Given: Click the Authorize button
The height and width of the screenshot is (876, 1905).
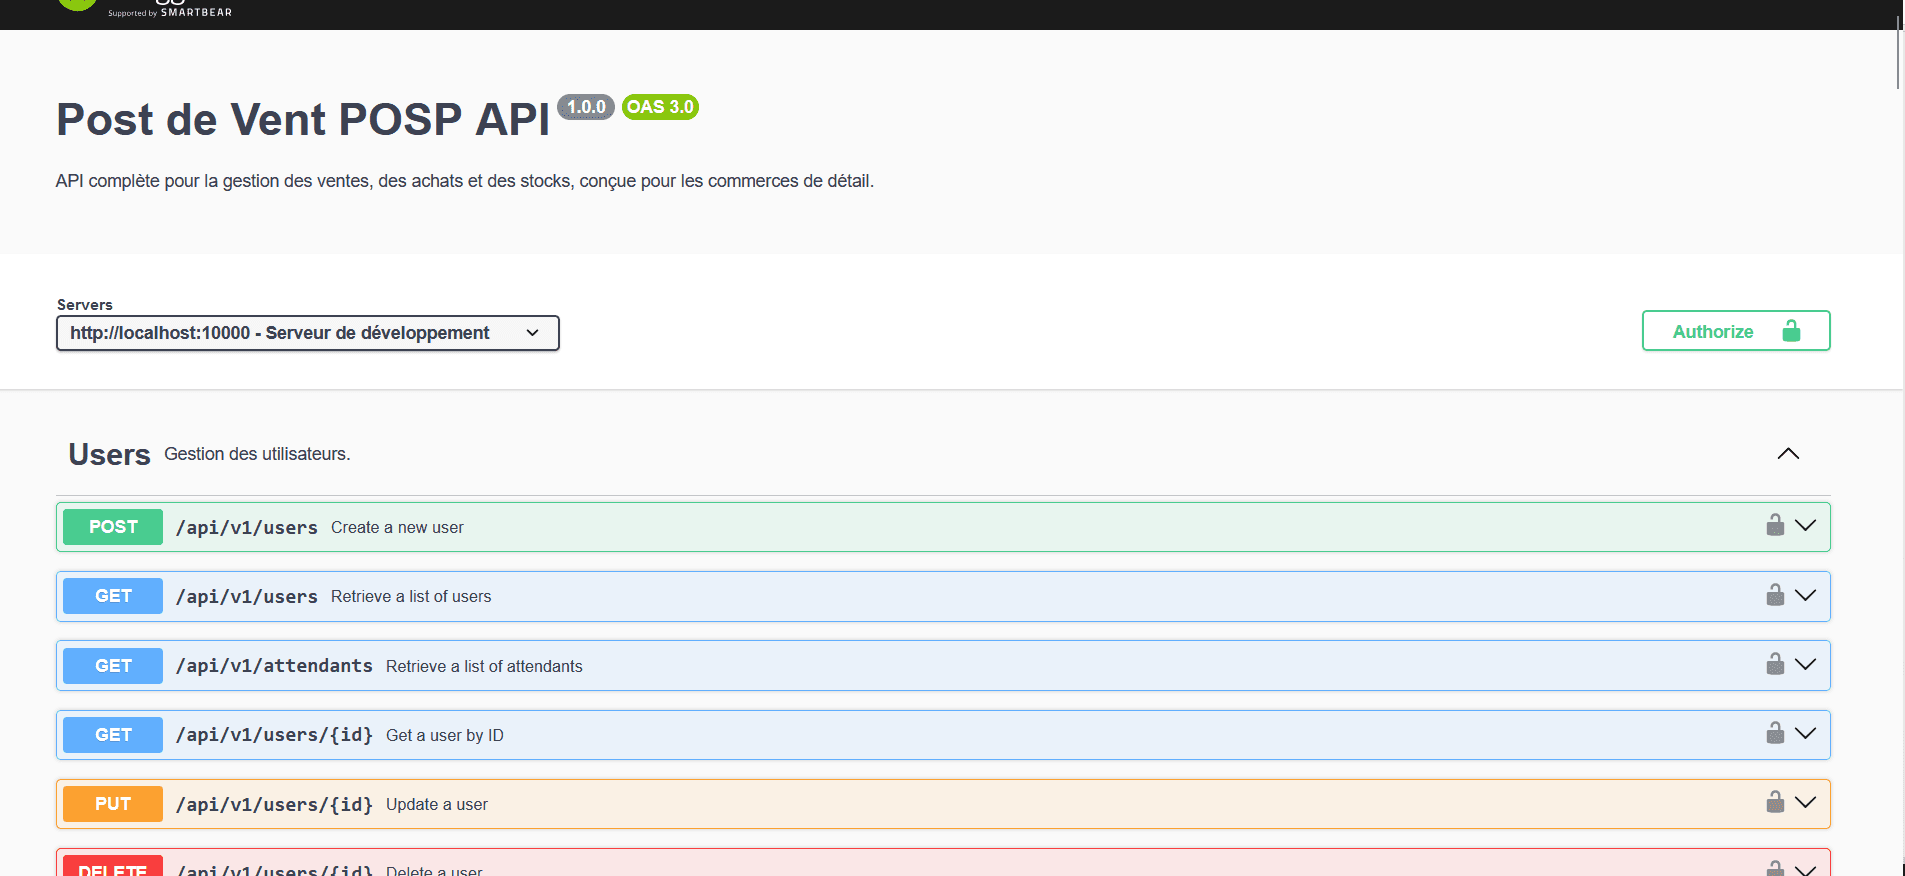Looking at the screenshot, I should click(x=1735, y=331).
